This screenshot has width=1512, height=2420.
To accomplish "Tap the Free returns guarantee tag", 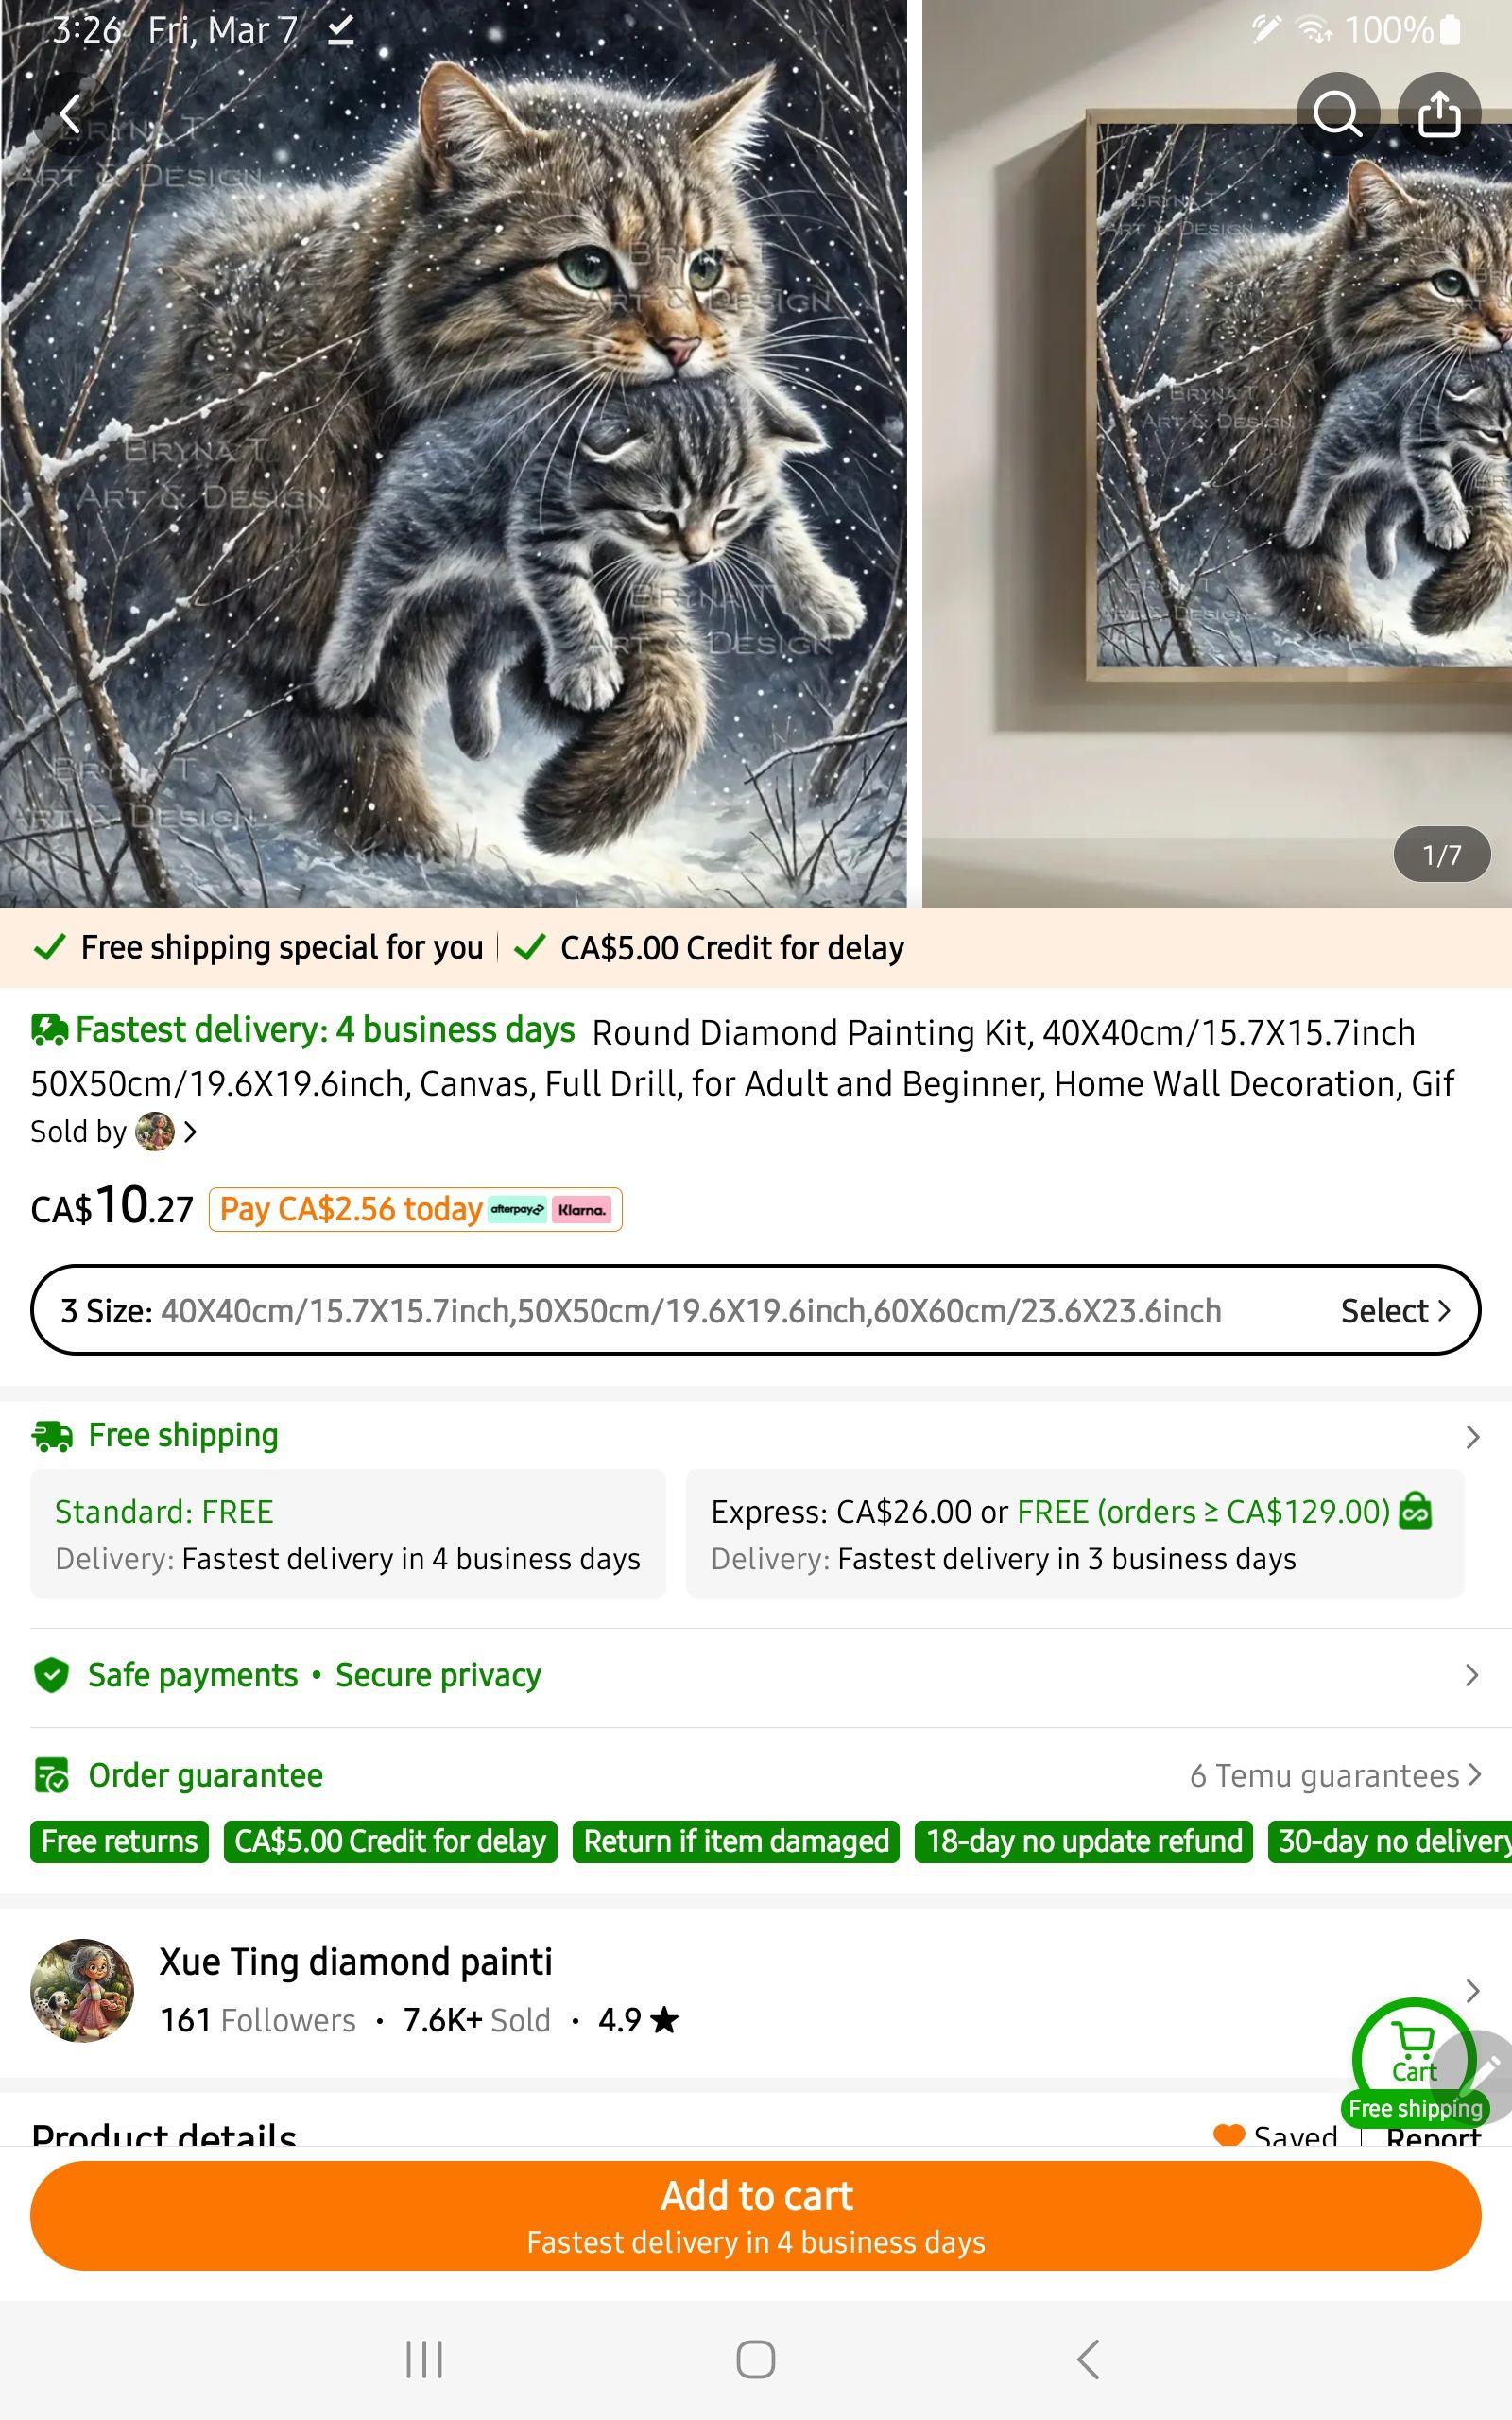I will point(120,1841).
